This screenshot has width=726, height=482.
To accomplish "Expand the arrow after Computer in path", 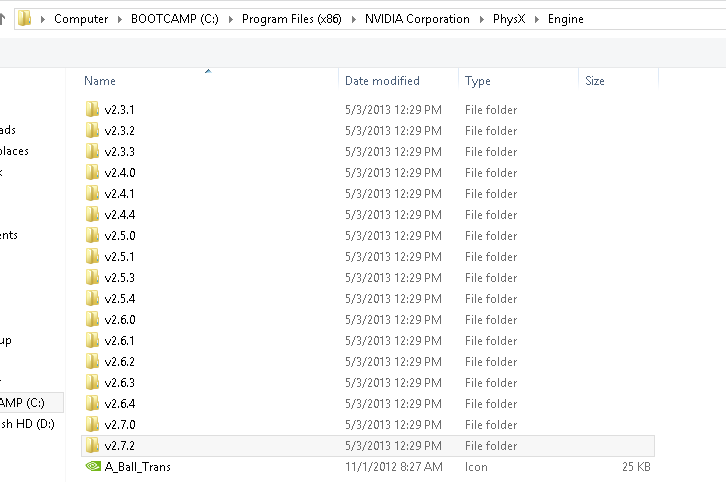I will point(120,19).
